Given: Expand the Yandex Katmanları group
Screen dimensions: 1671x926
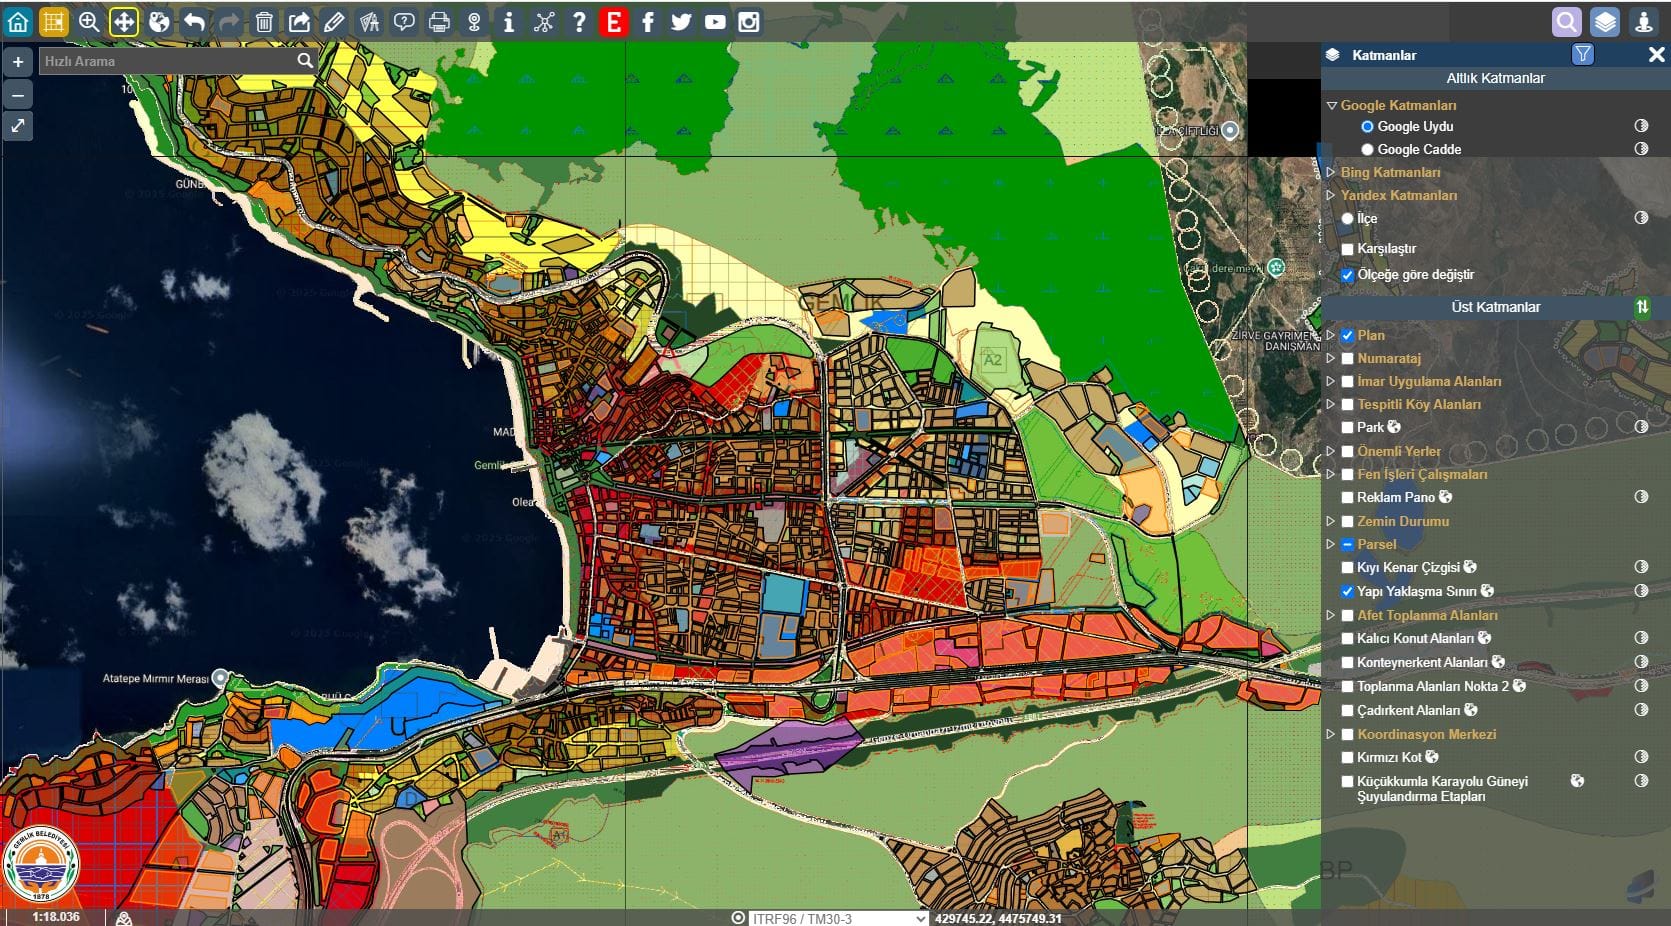Looking at the screenshot, I should (x=1331, y=195).
